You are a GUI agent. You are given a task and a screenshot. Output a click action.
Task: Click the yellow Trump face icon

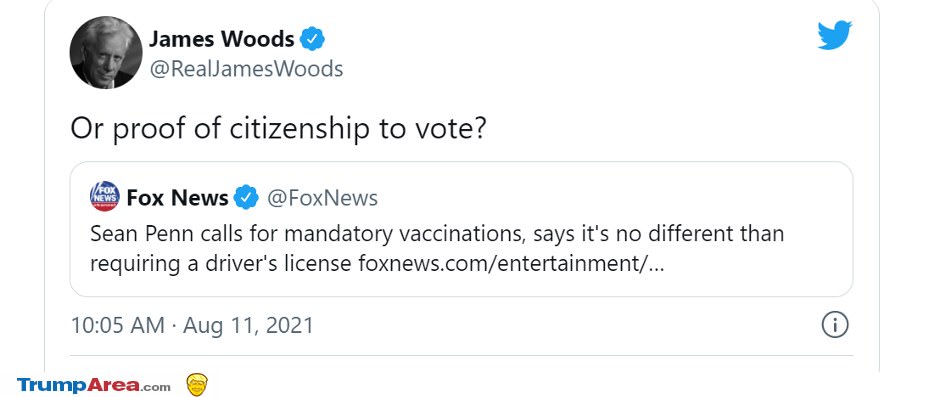(x=197, y=384)
